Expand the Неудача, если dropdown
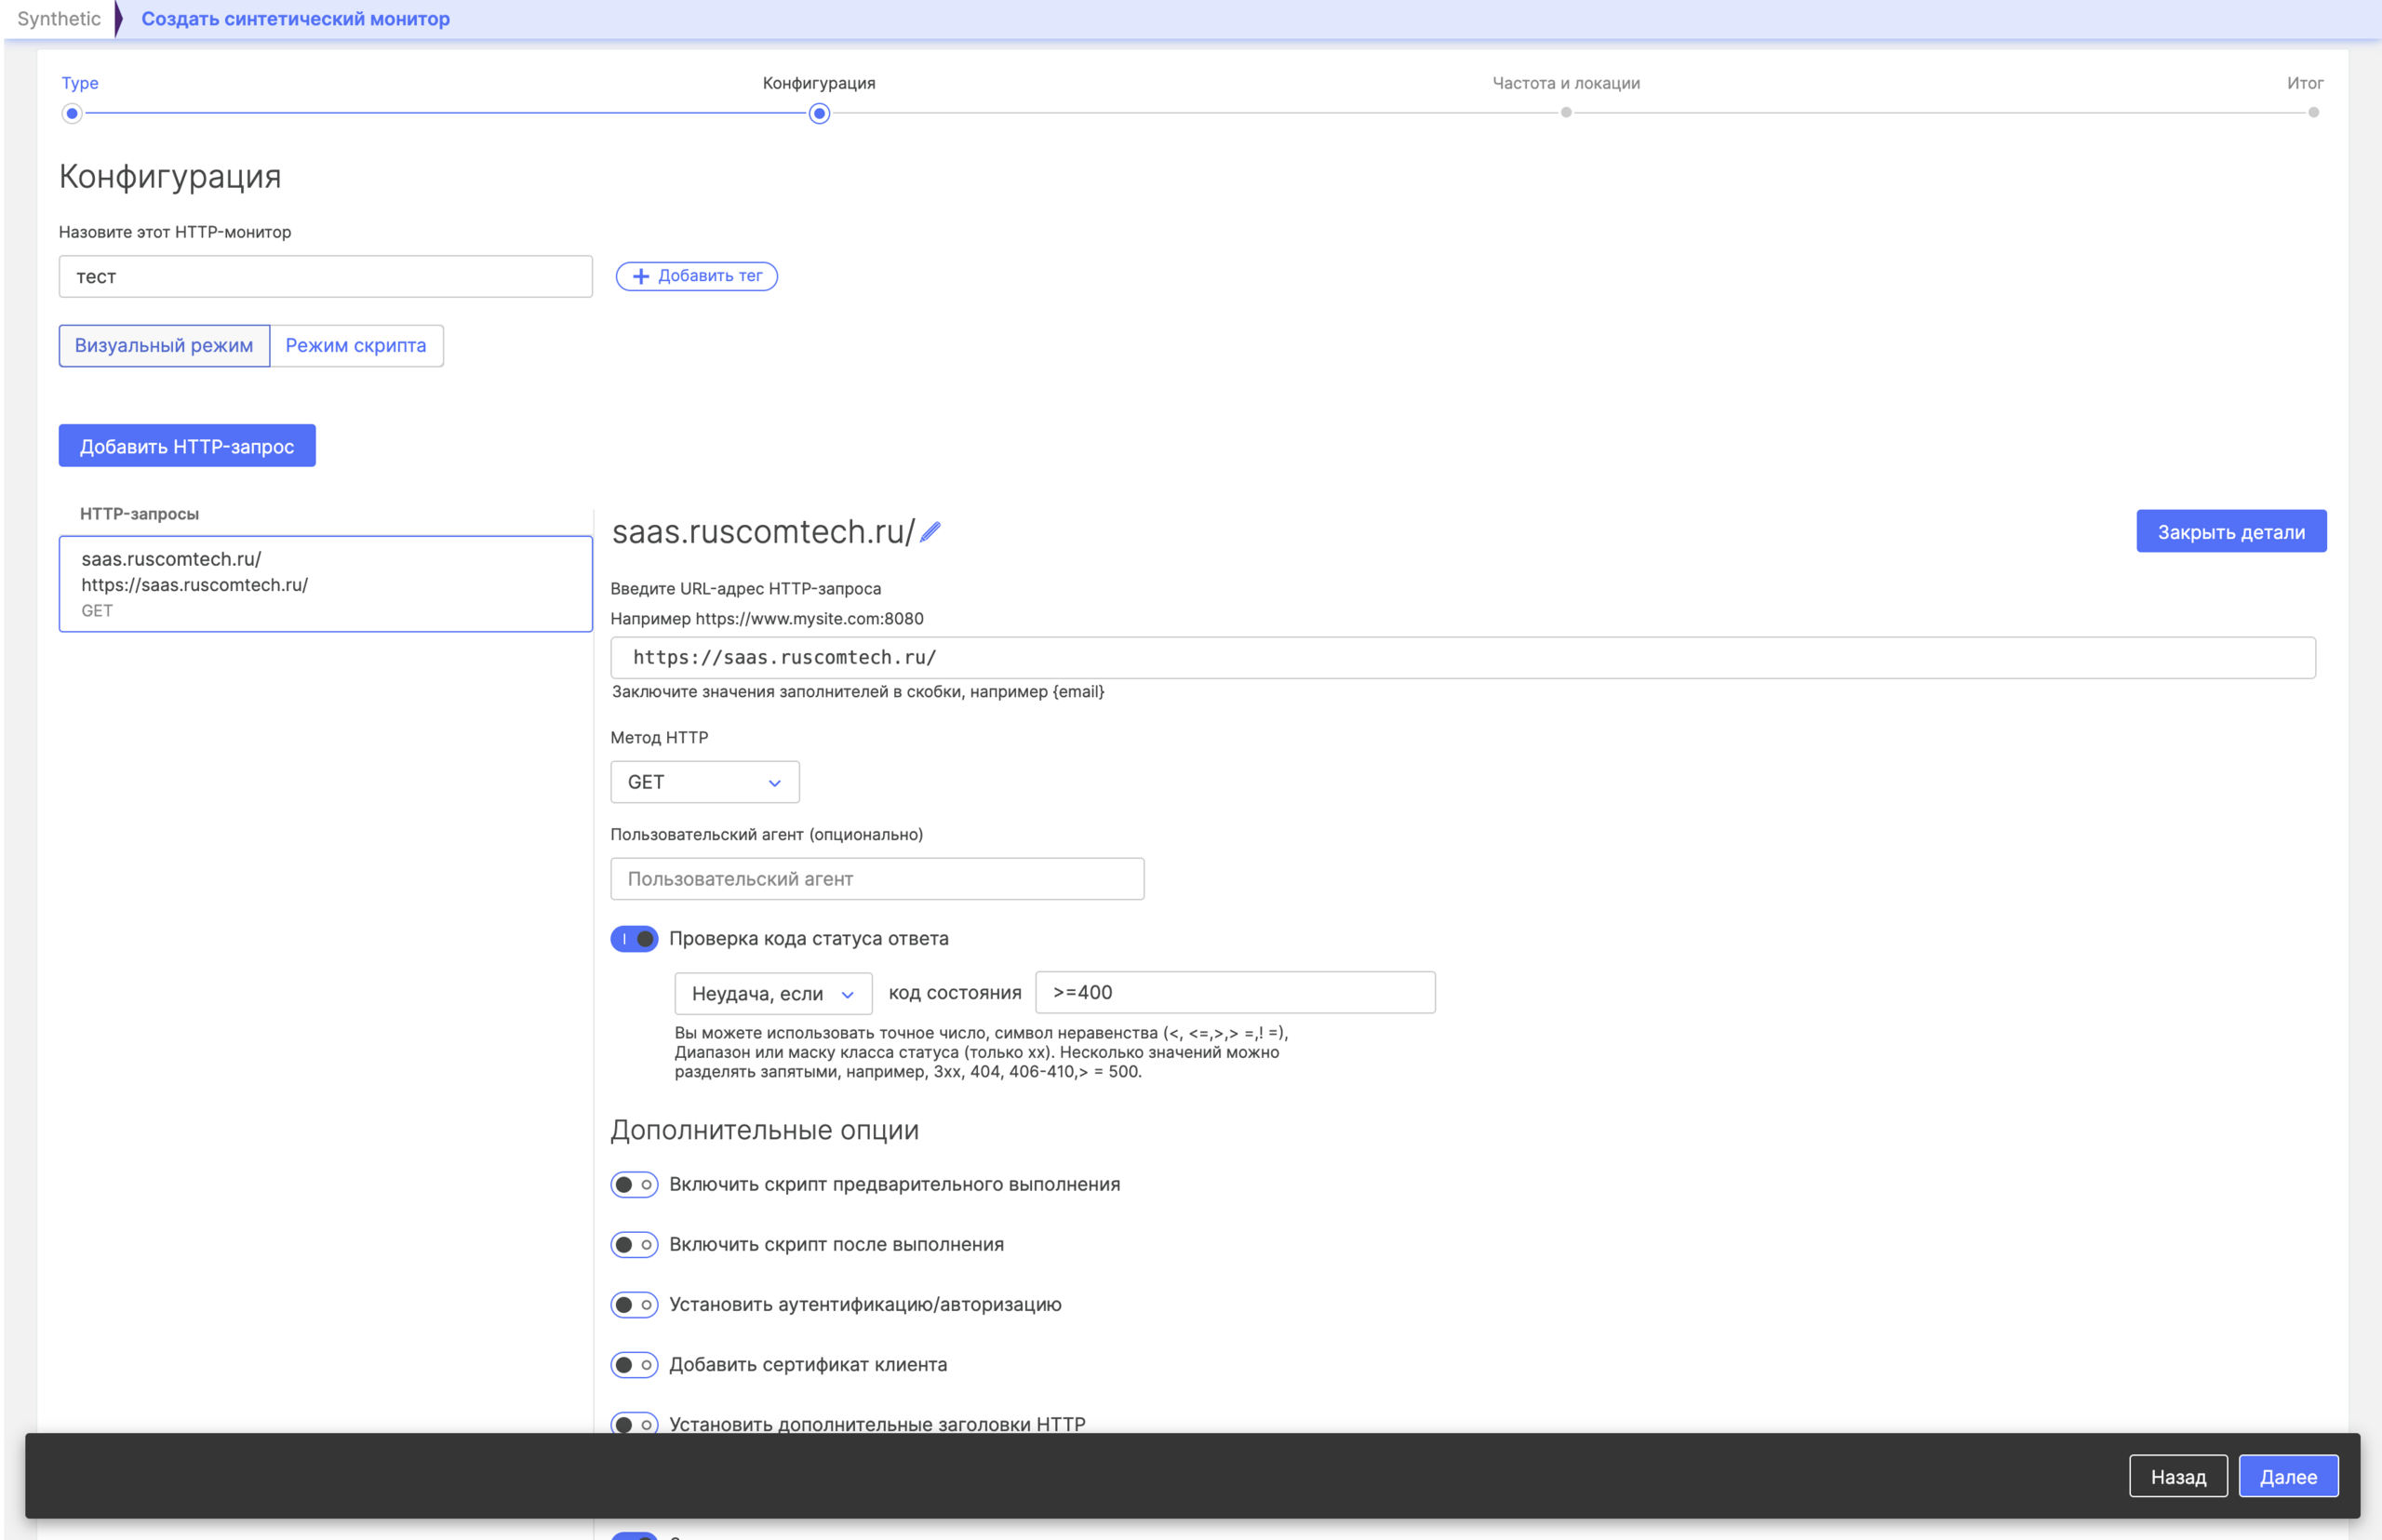The image size is (2382, 1540). [772, 994]
